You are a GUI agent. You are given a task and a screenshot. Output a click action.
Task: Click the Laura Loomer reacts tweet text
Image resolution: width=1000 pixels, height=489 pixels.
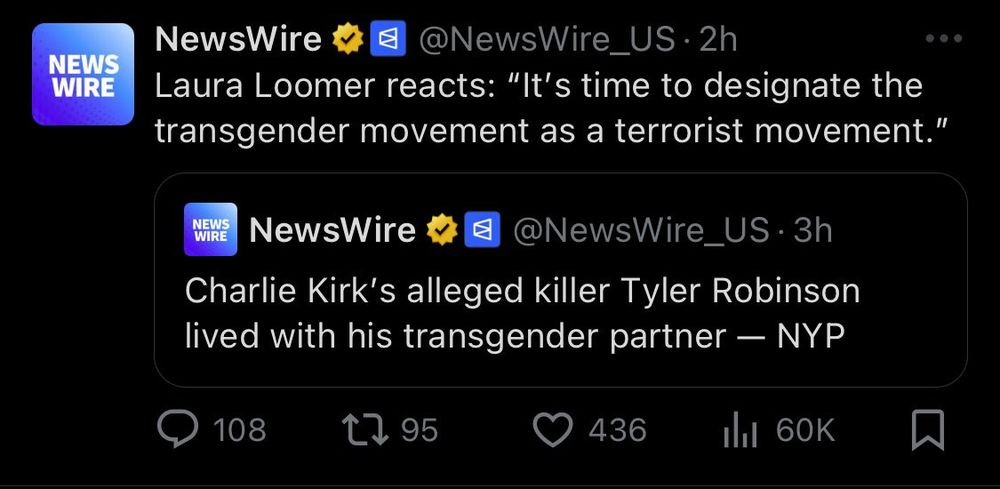pos(538,108)
